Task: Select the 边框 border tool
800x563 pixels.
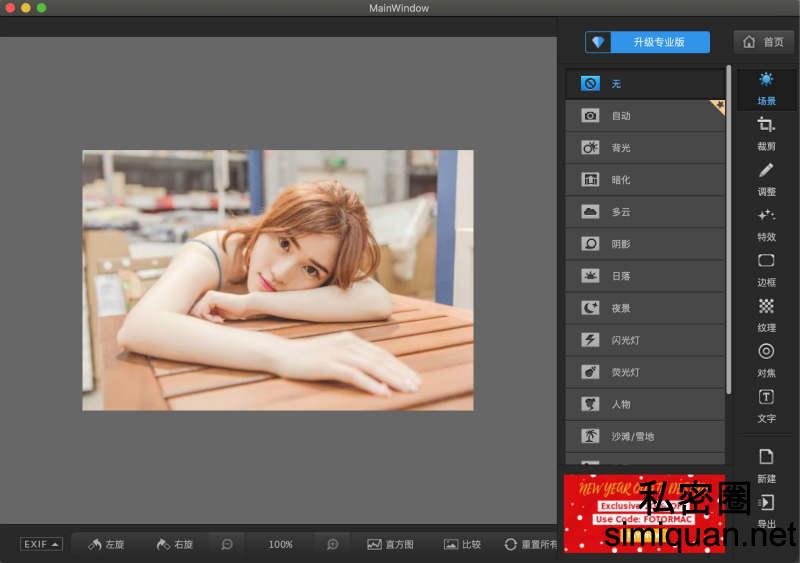Action: pyautogui.click(x=766, y=267)
